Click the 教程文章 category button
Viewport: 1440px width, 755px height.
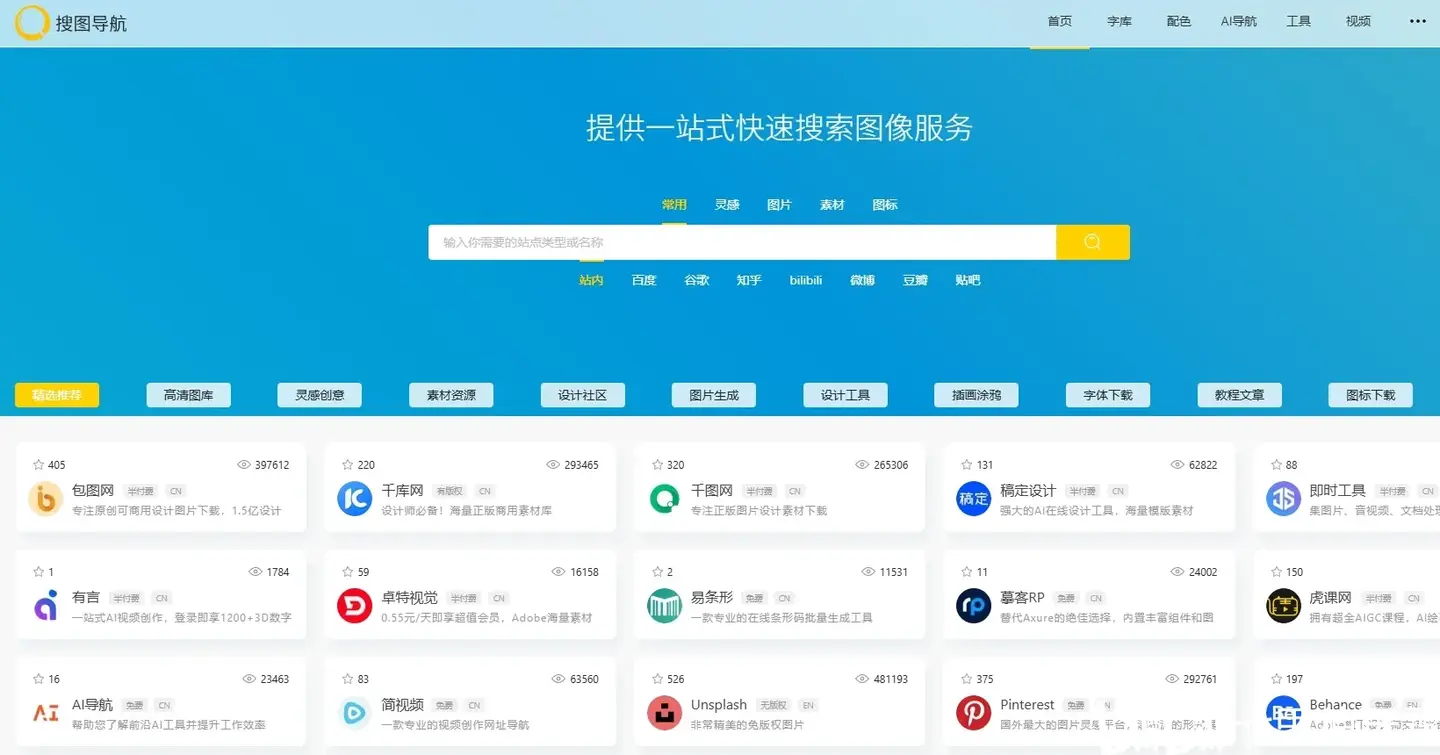(1240, 395)
